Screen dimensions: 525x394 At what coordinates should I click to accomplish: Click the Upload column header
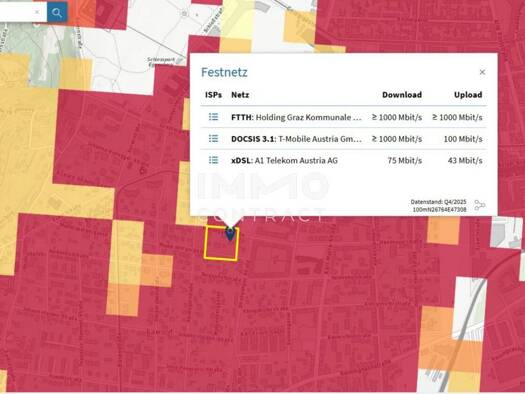click(x=468, y=95)
